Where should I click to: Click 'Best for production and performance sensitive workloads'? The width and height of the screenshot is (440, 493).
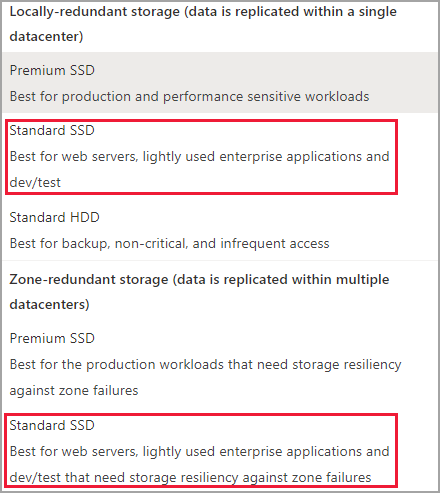click(189, 97)
